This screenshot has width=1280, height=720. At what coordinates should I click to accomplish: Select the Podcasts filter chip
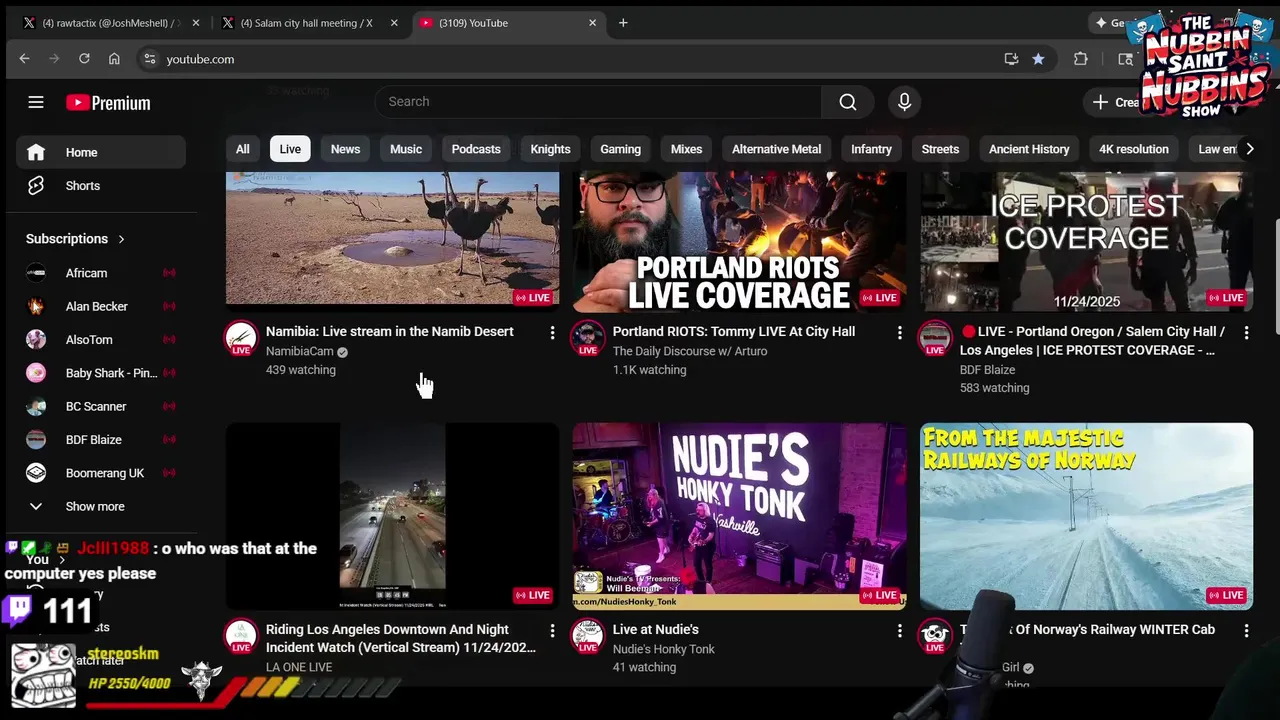click(476, 149)
